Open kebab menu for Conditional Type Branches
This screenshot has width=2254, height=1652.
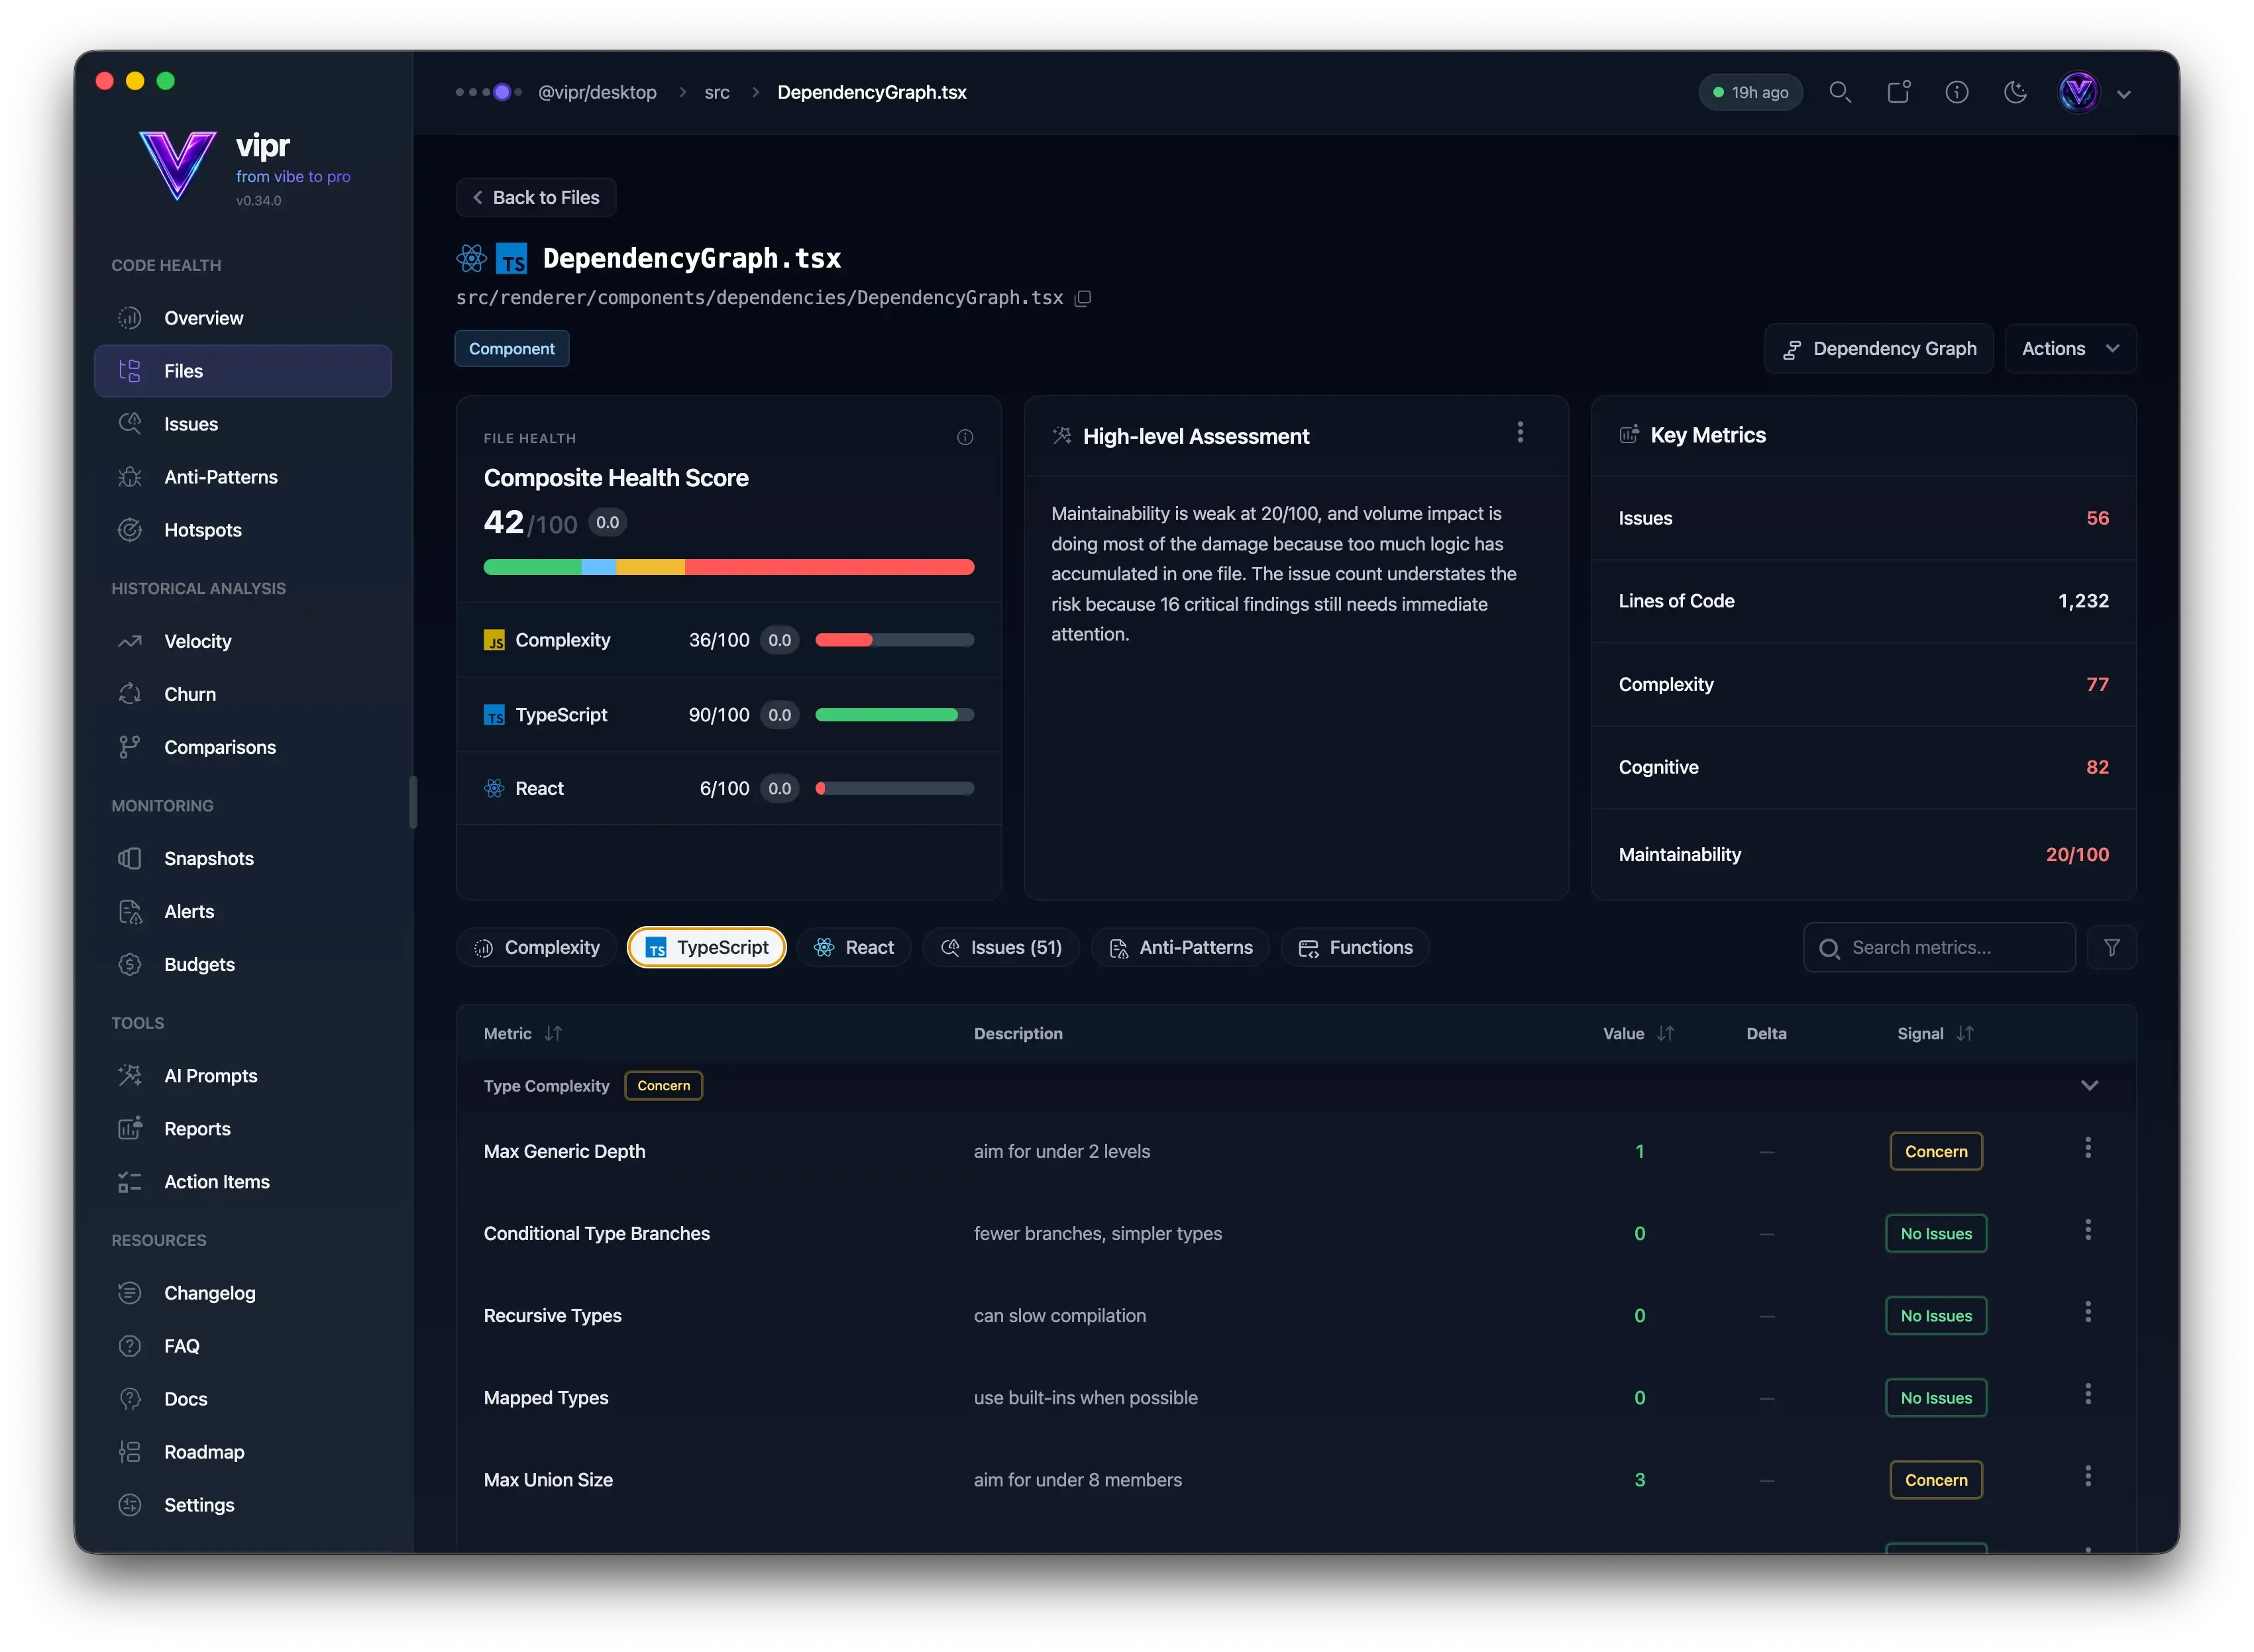coord(2087,1230)
